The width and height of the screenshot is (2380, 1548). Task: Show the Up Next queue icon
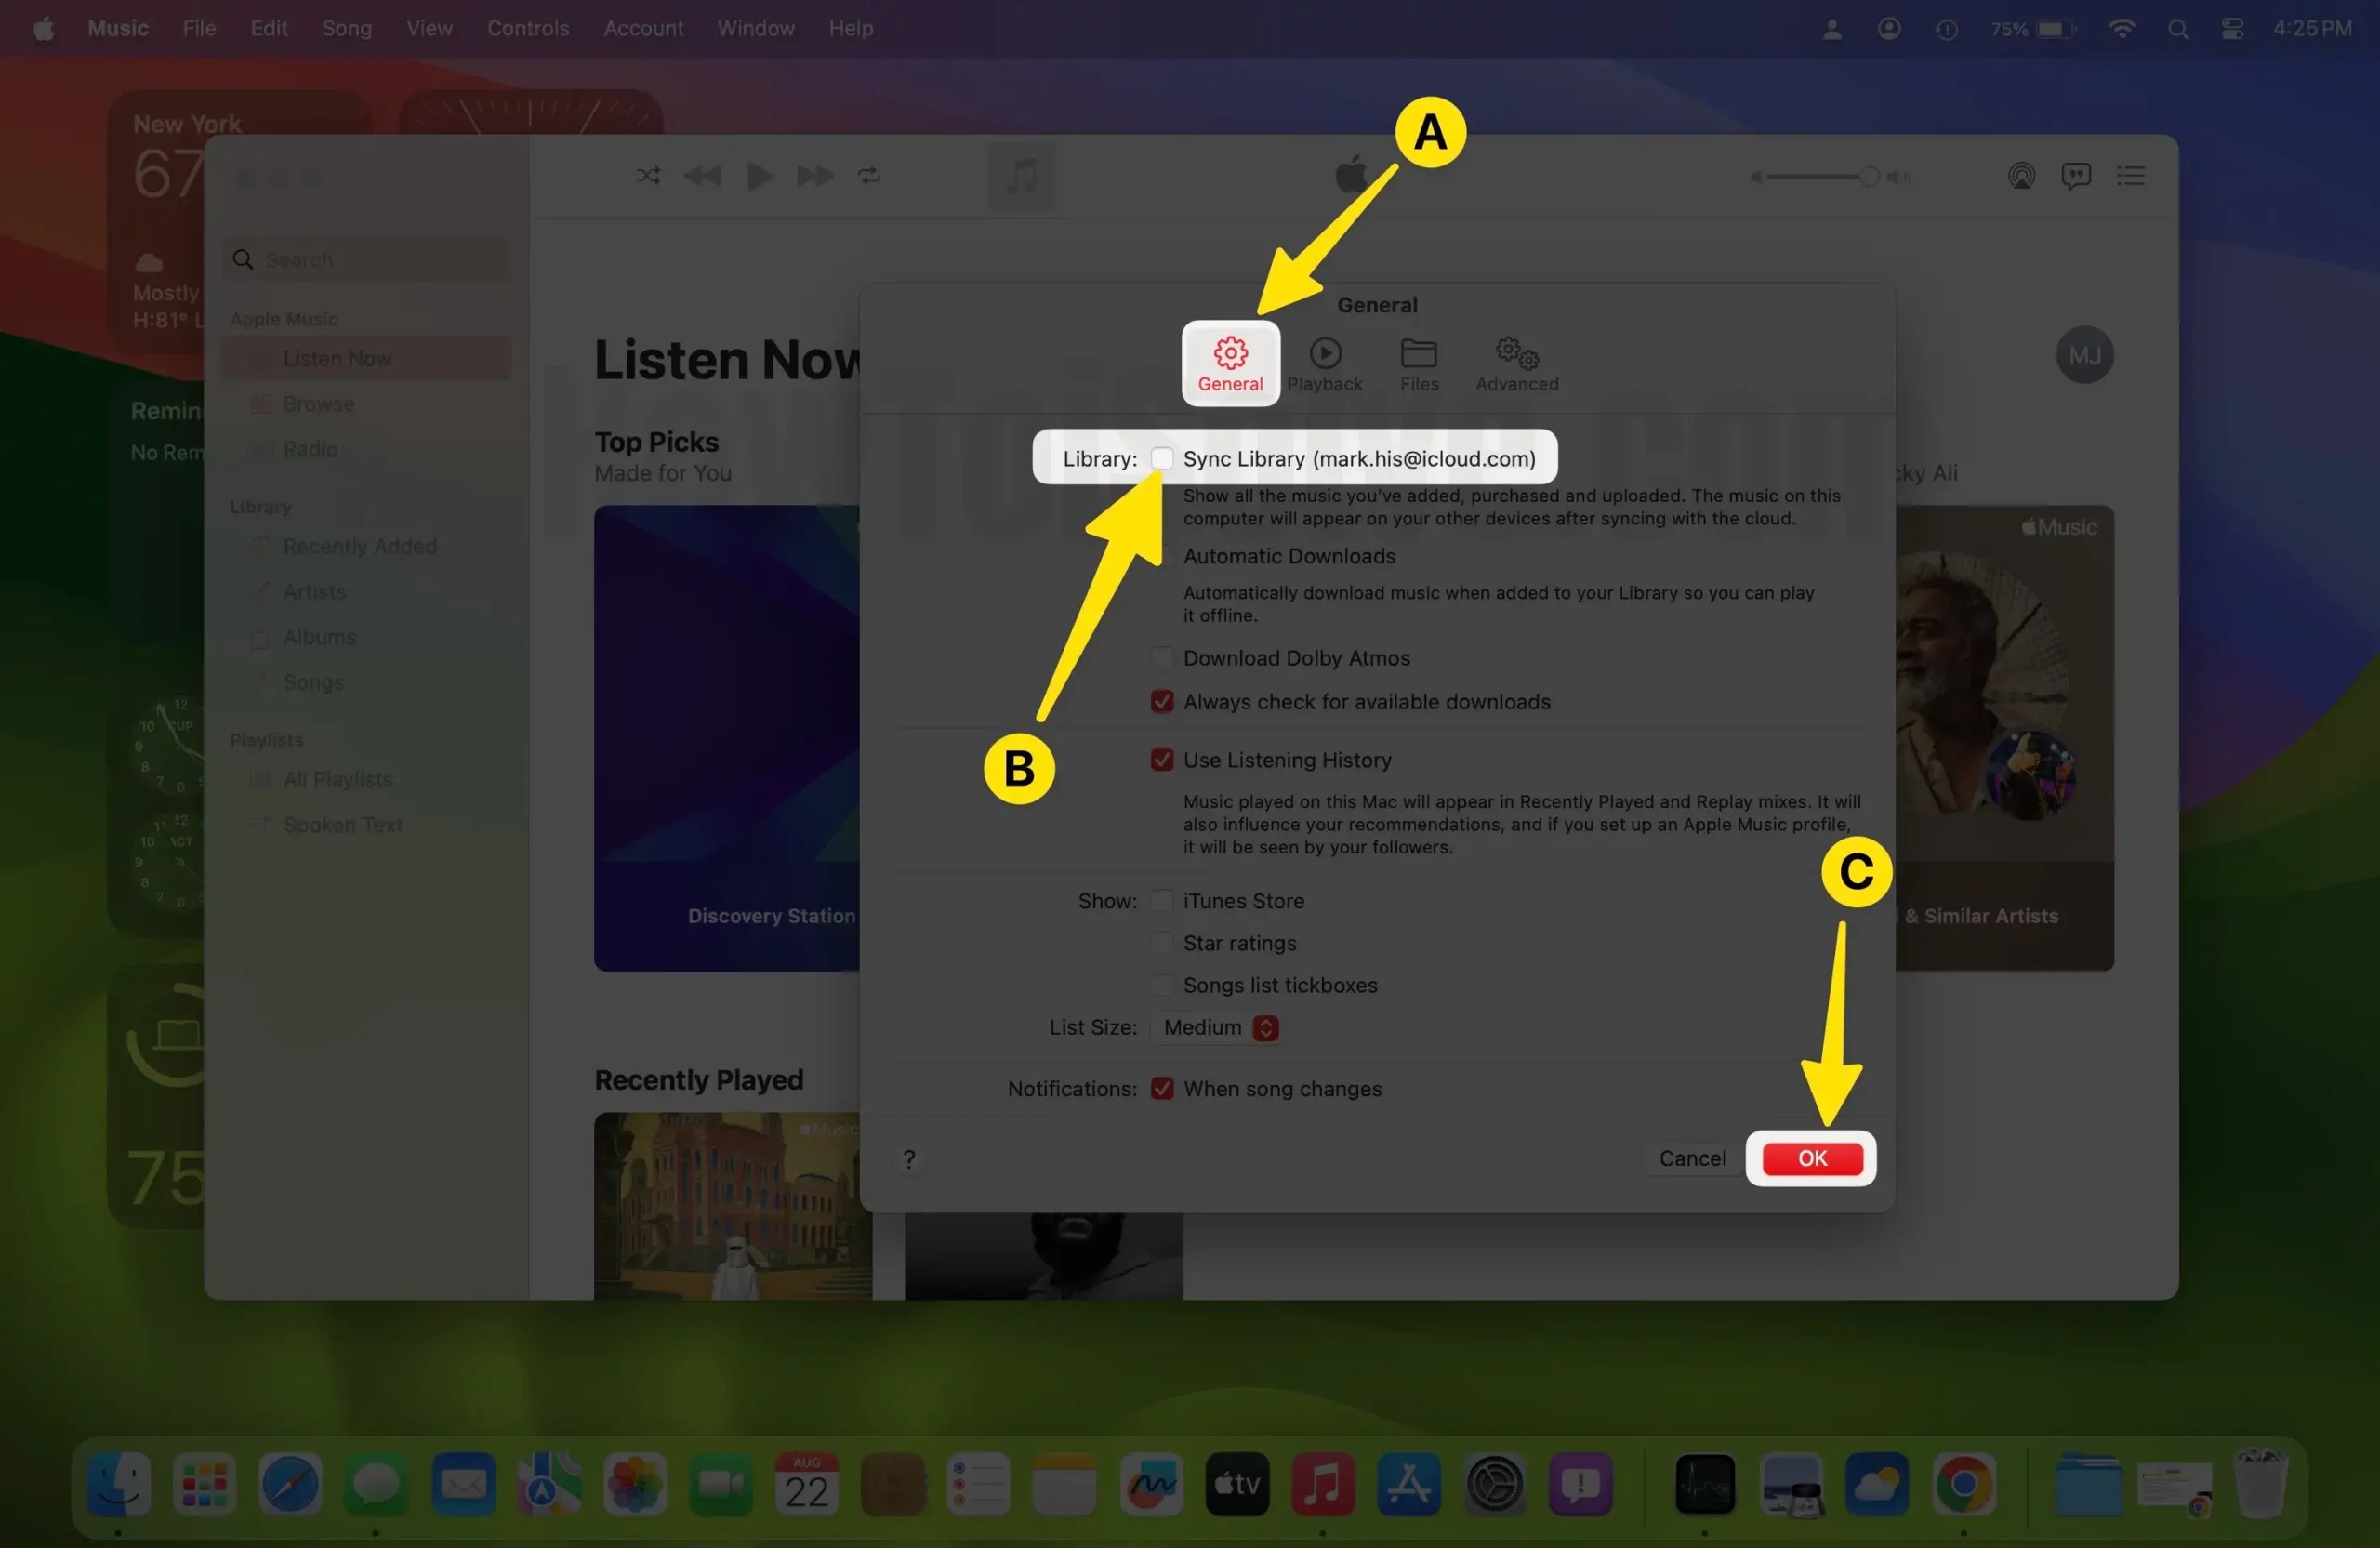point(2131,176)
